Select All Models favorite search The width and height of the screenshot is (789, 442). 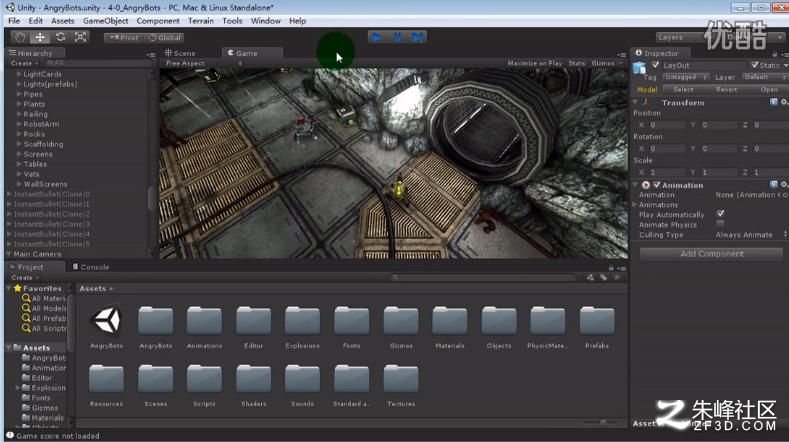pyautogui.click(x=44, y=308)
